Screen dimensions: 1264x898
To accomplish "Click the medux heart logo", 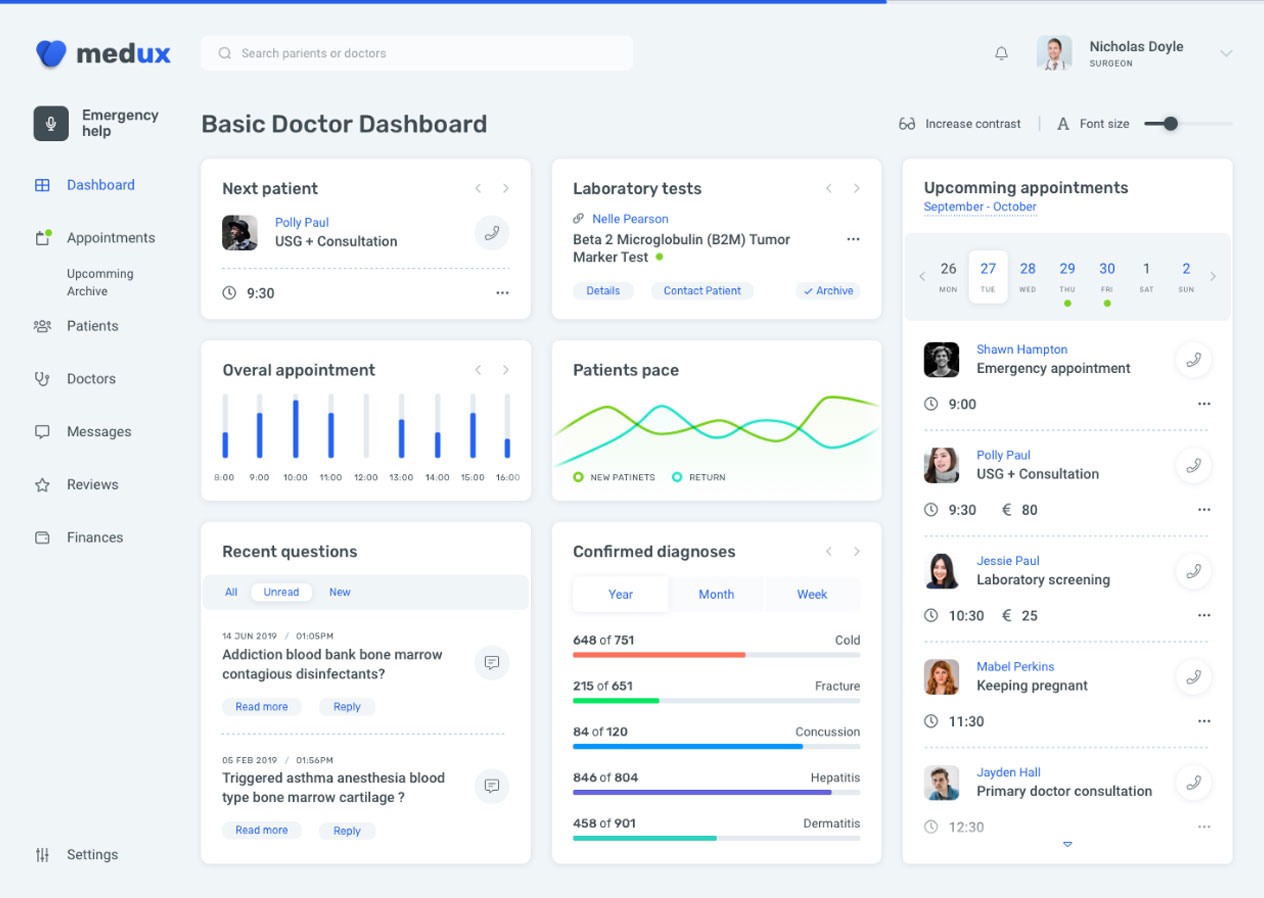I will pyautogui.click(x=51, y=53).
